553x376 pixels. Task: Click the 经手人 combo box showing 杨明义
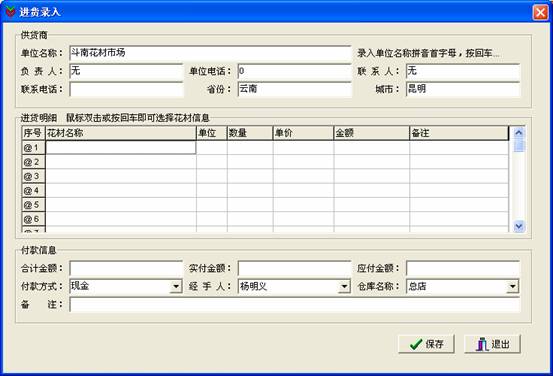coord(294,286)
